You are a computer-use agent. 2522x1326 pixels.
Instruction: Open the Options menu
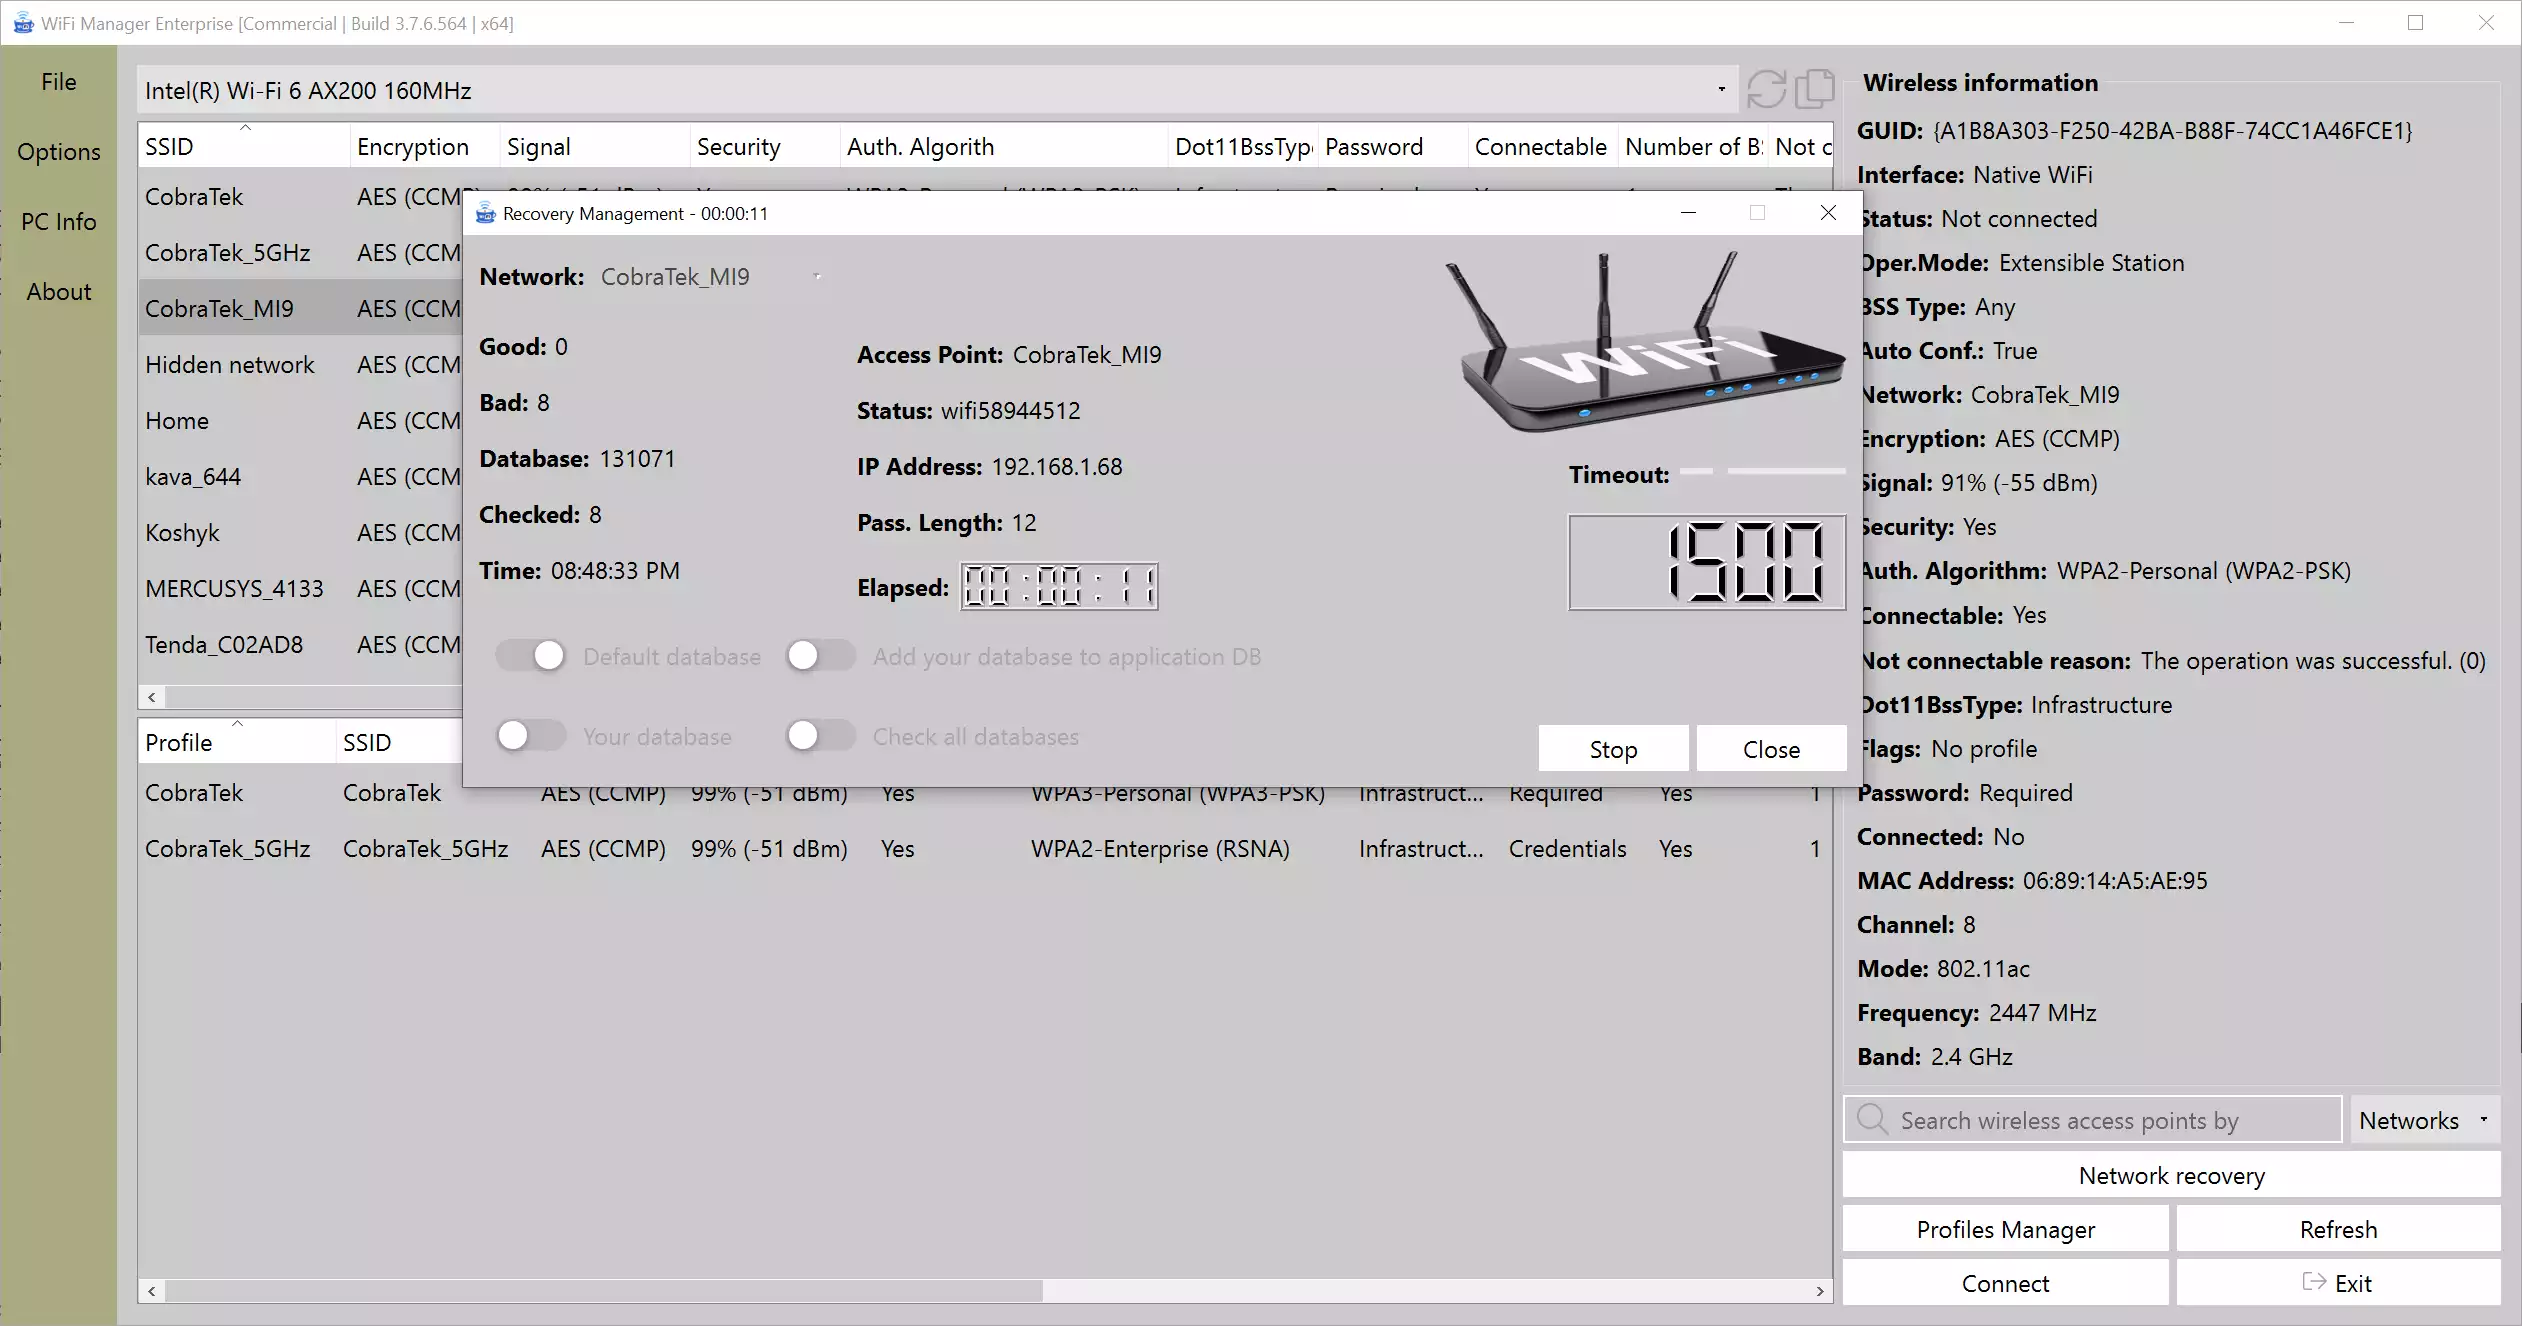[59, 152]
